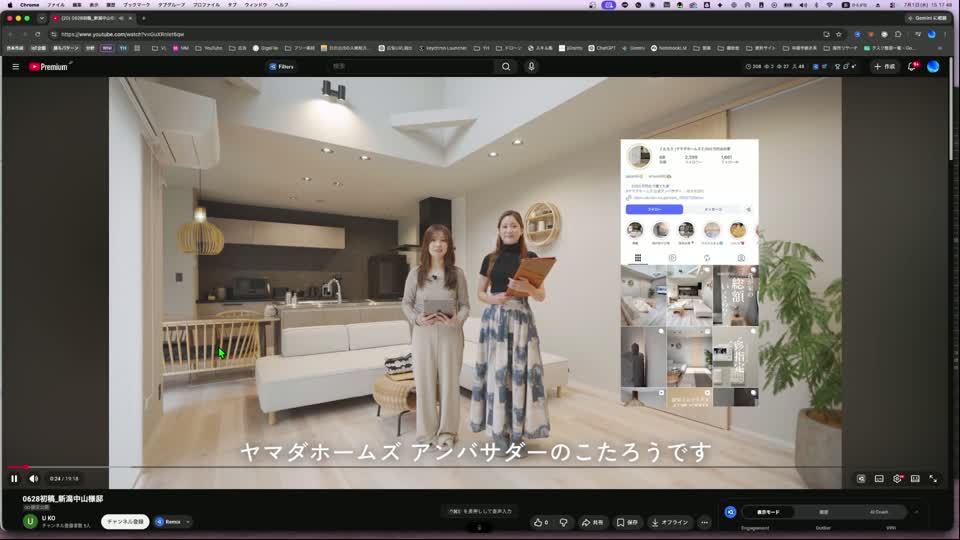Mute the video volume speaker

click(34, 479)
